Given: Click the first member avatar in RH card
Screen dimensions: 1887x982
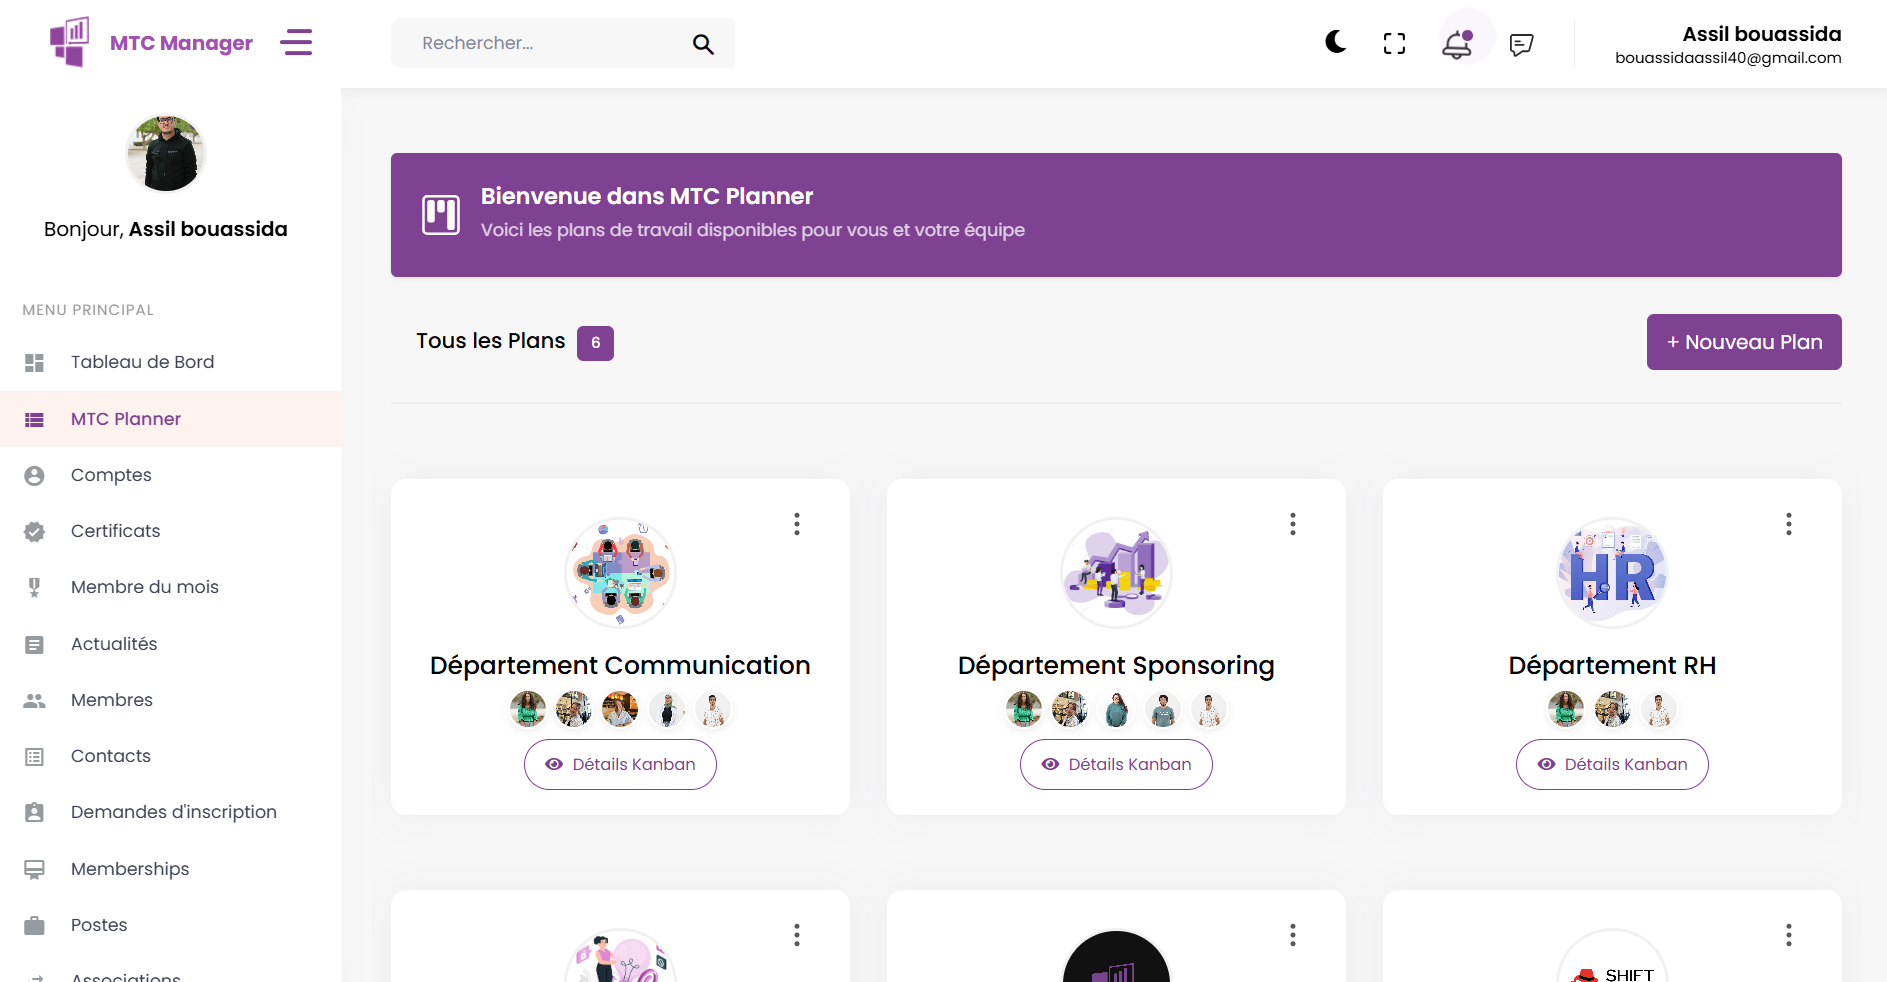Looking at the screenshot, I should [x=1566, y=709].
